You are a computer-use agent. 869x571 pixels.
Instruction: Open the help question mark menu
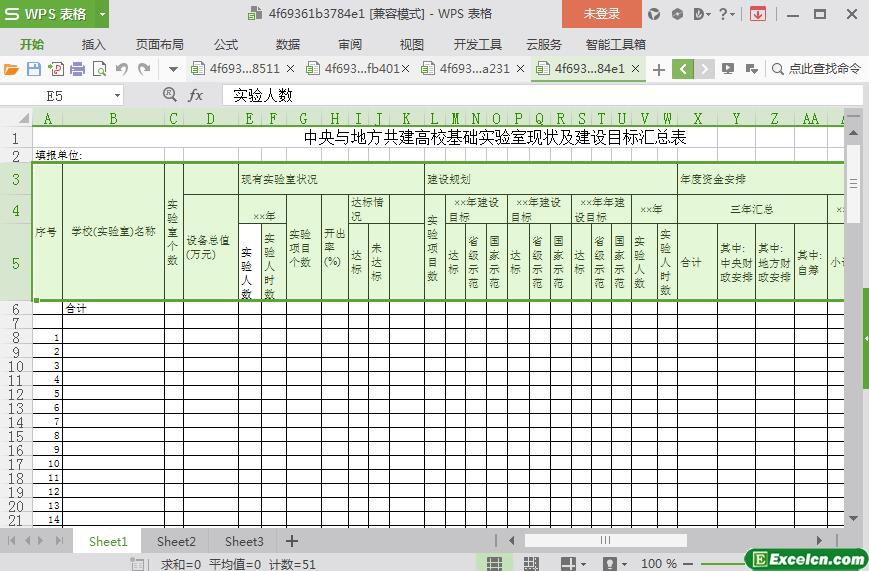click(x=726, y=14)
